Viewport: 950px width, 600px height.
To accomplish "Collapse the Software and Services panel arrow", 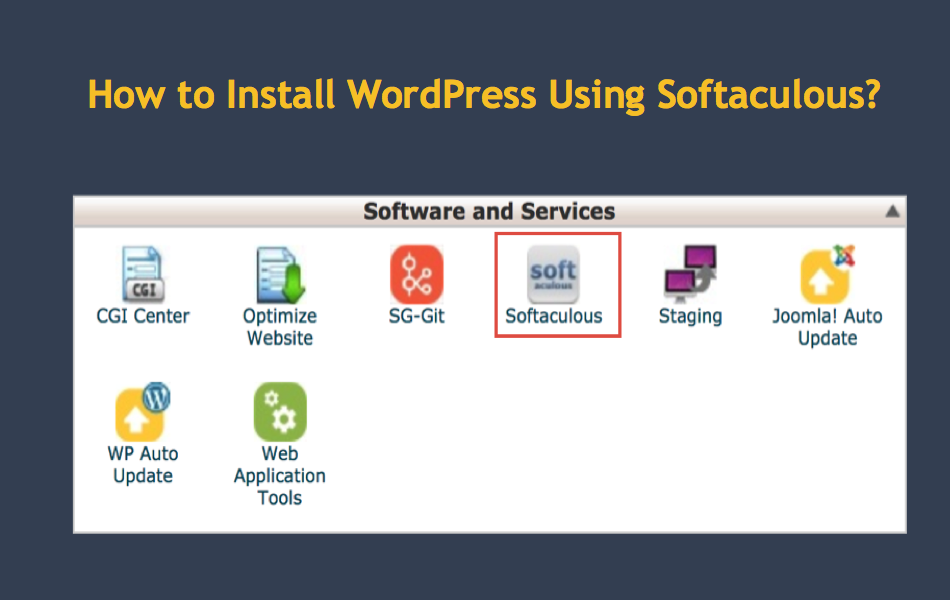I will 892,212.
